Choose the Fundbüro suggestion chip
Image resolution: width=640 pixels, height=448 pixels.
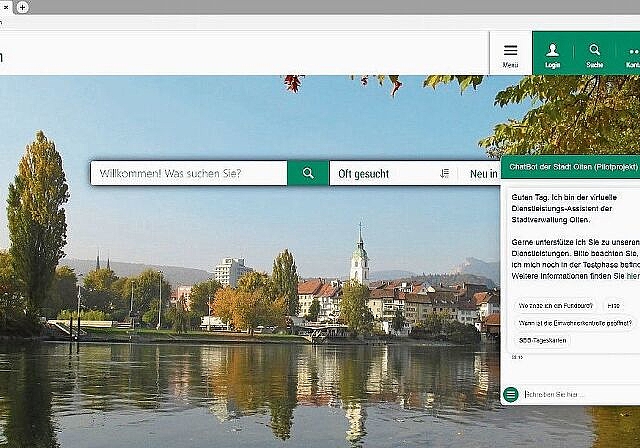pos(555,305)
